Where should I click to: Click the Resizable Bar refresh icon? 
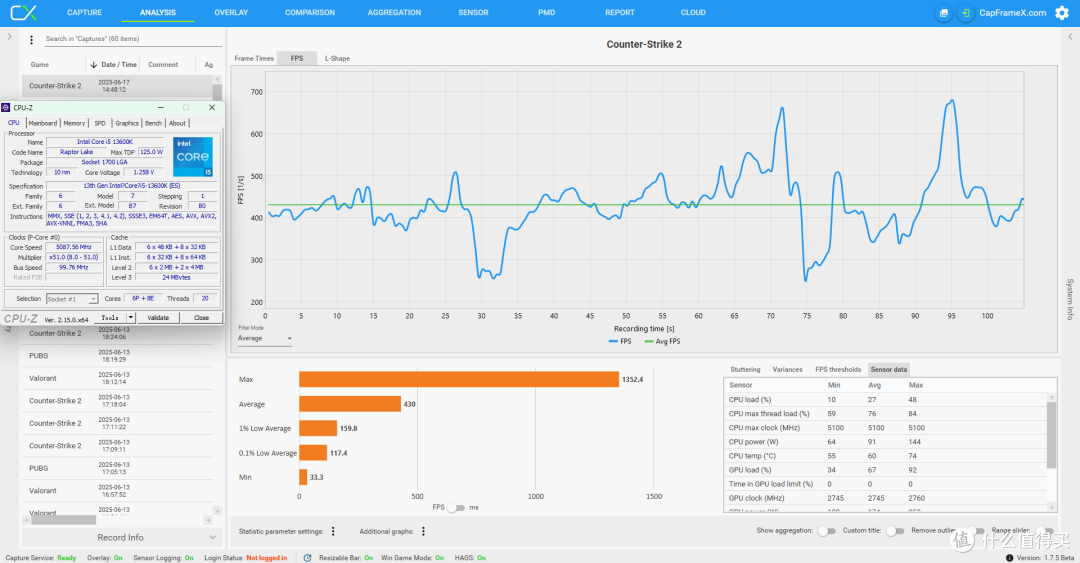307,557
